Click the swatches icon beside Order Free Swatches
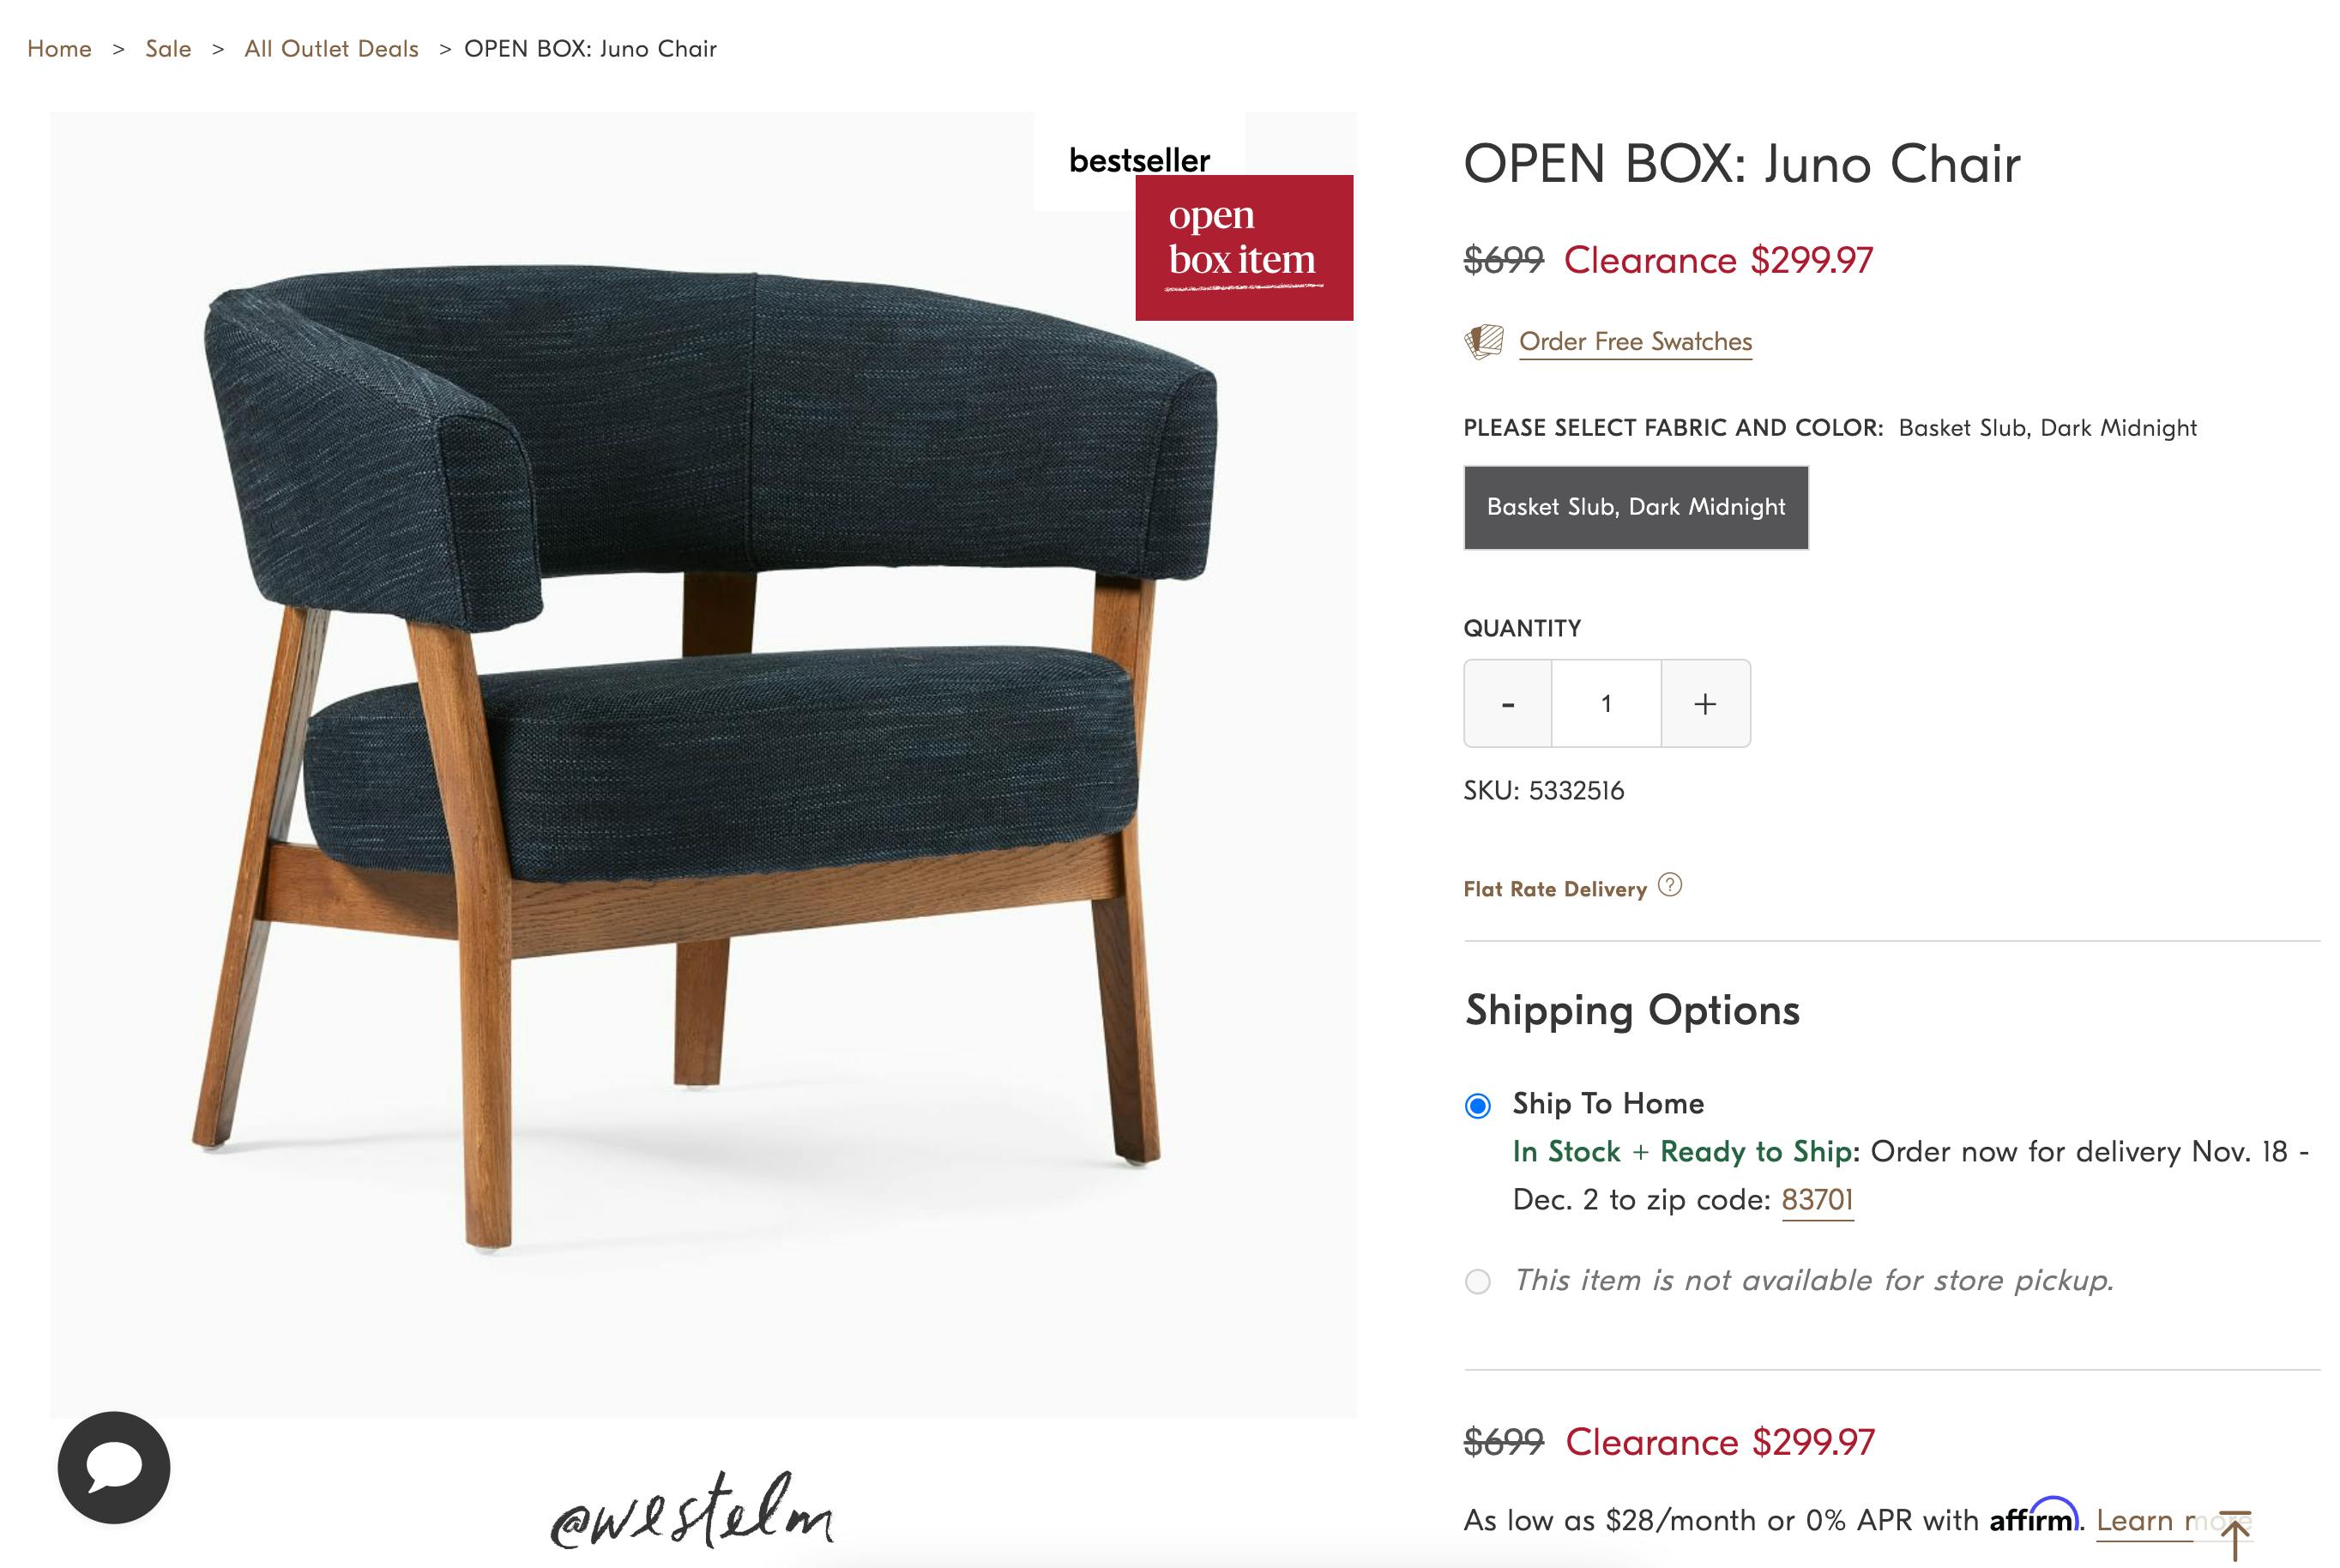 pyautogui.click(x=1484, y=342)
